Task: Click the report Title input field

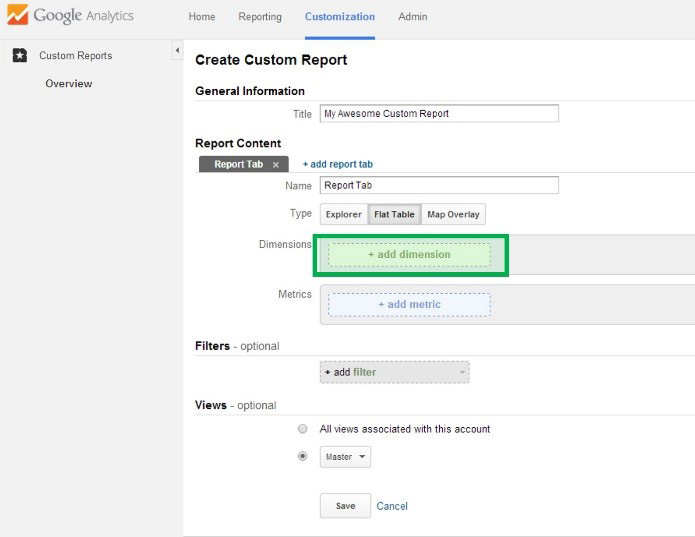Action: click(438, 114)
